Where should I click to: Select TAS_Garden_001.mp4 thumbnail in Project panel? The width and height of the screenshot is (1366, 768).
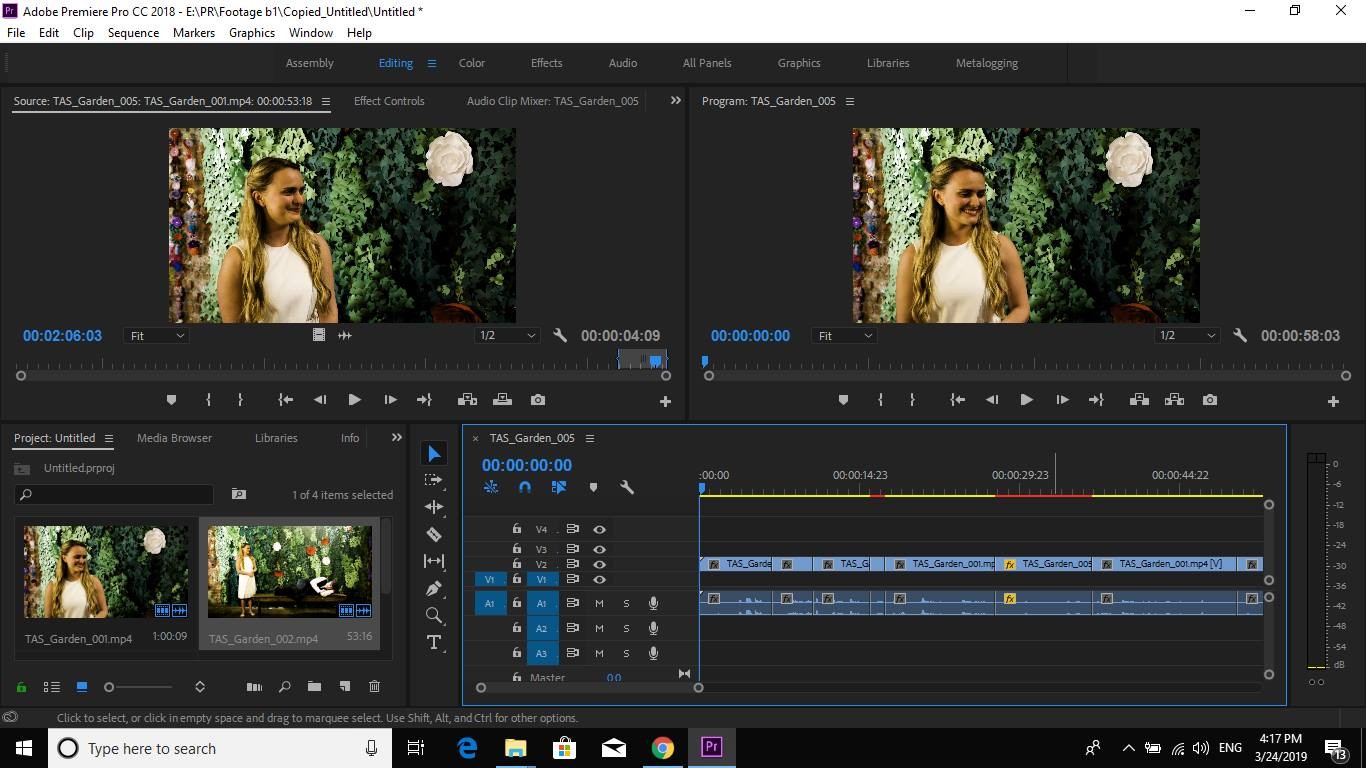pyautogui.click(x=106, y=572)
